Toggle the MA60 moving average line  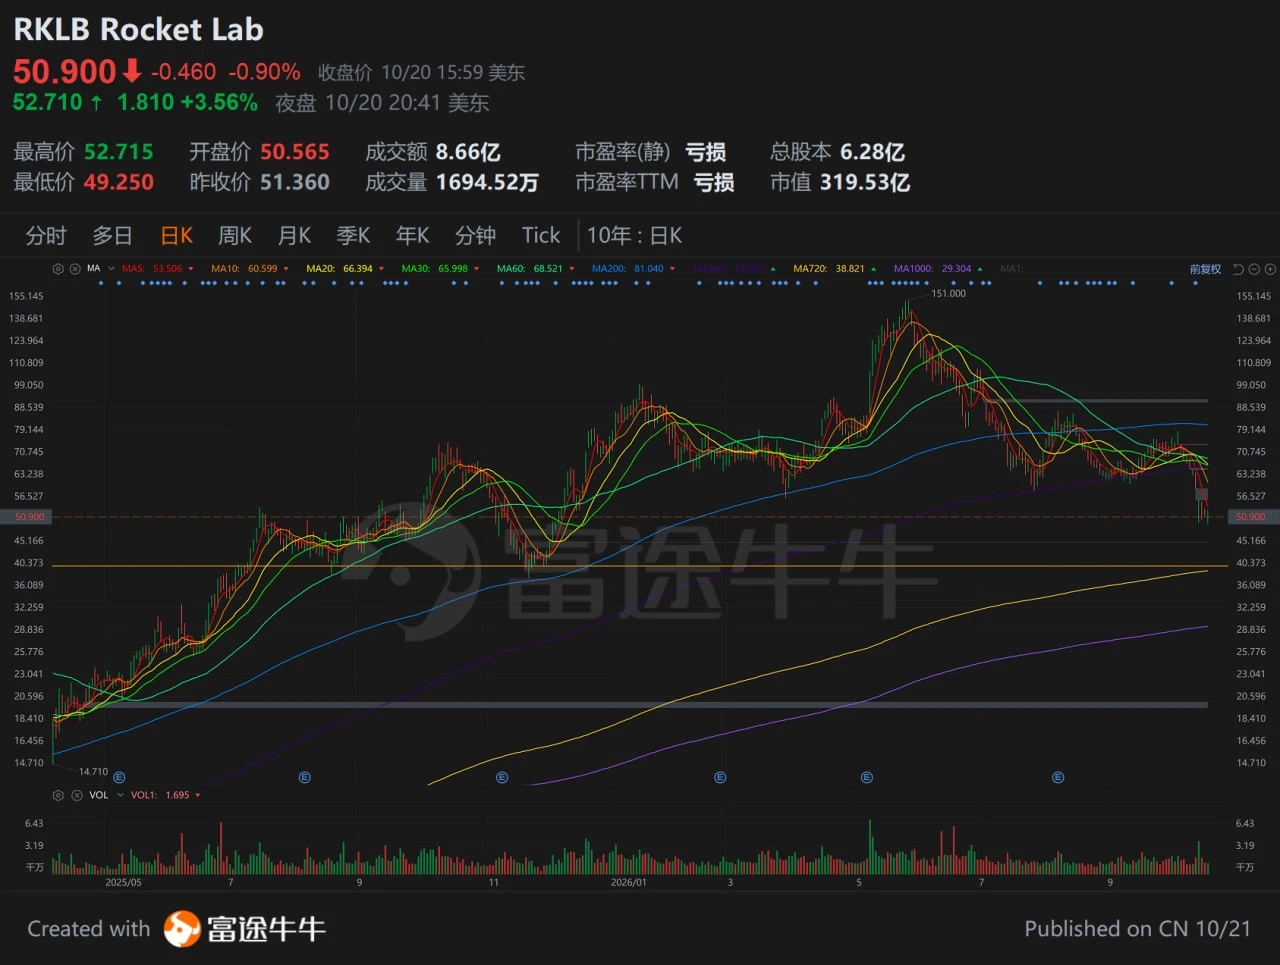(536, 269)
